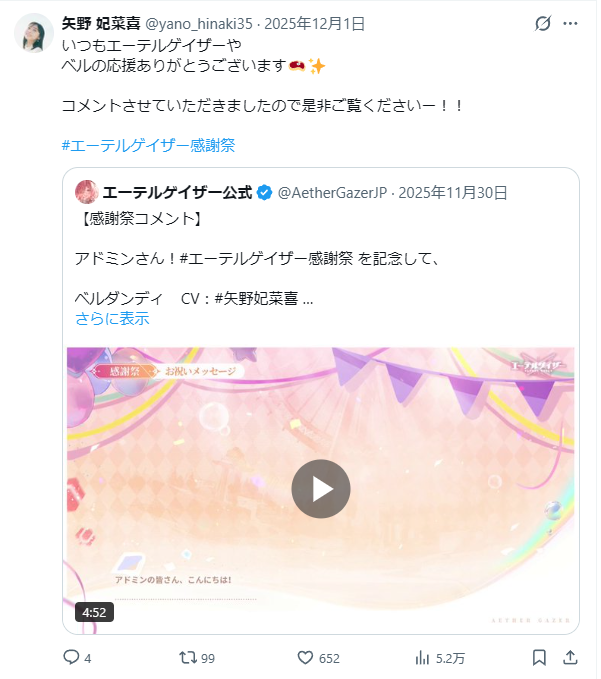
Task: Open the reply icon with 4 comments
Action: coord(71,657)
